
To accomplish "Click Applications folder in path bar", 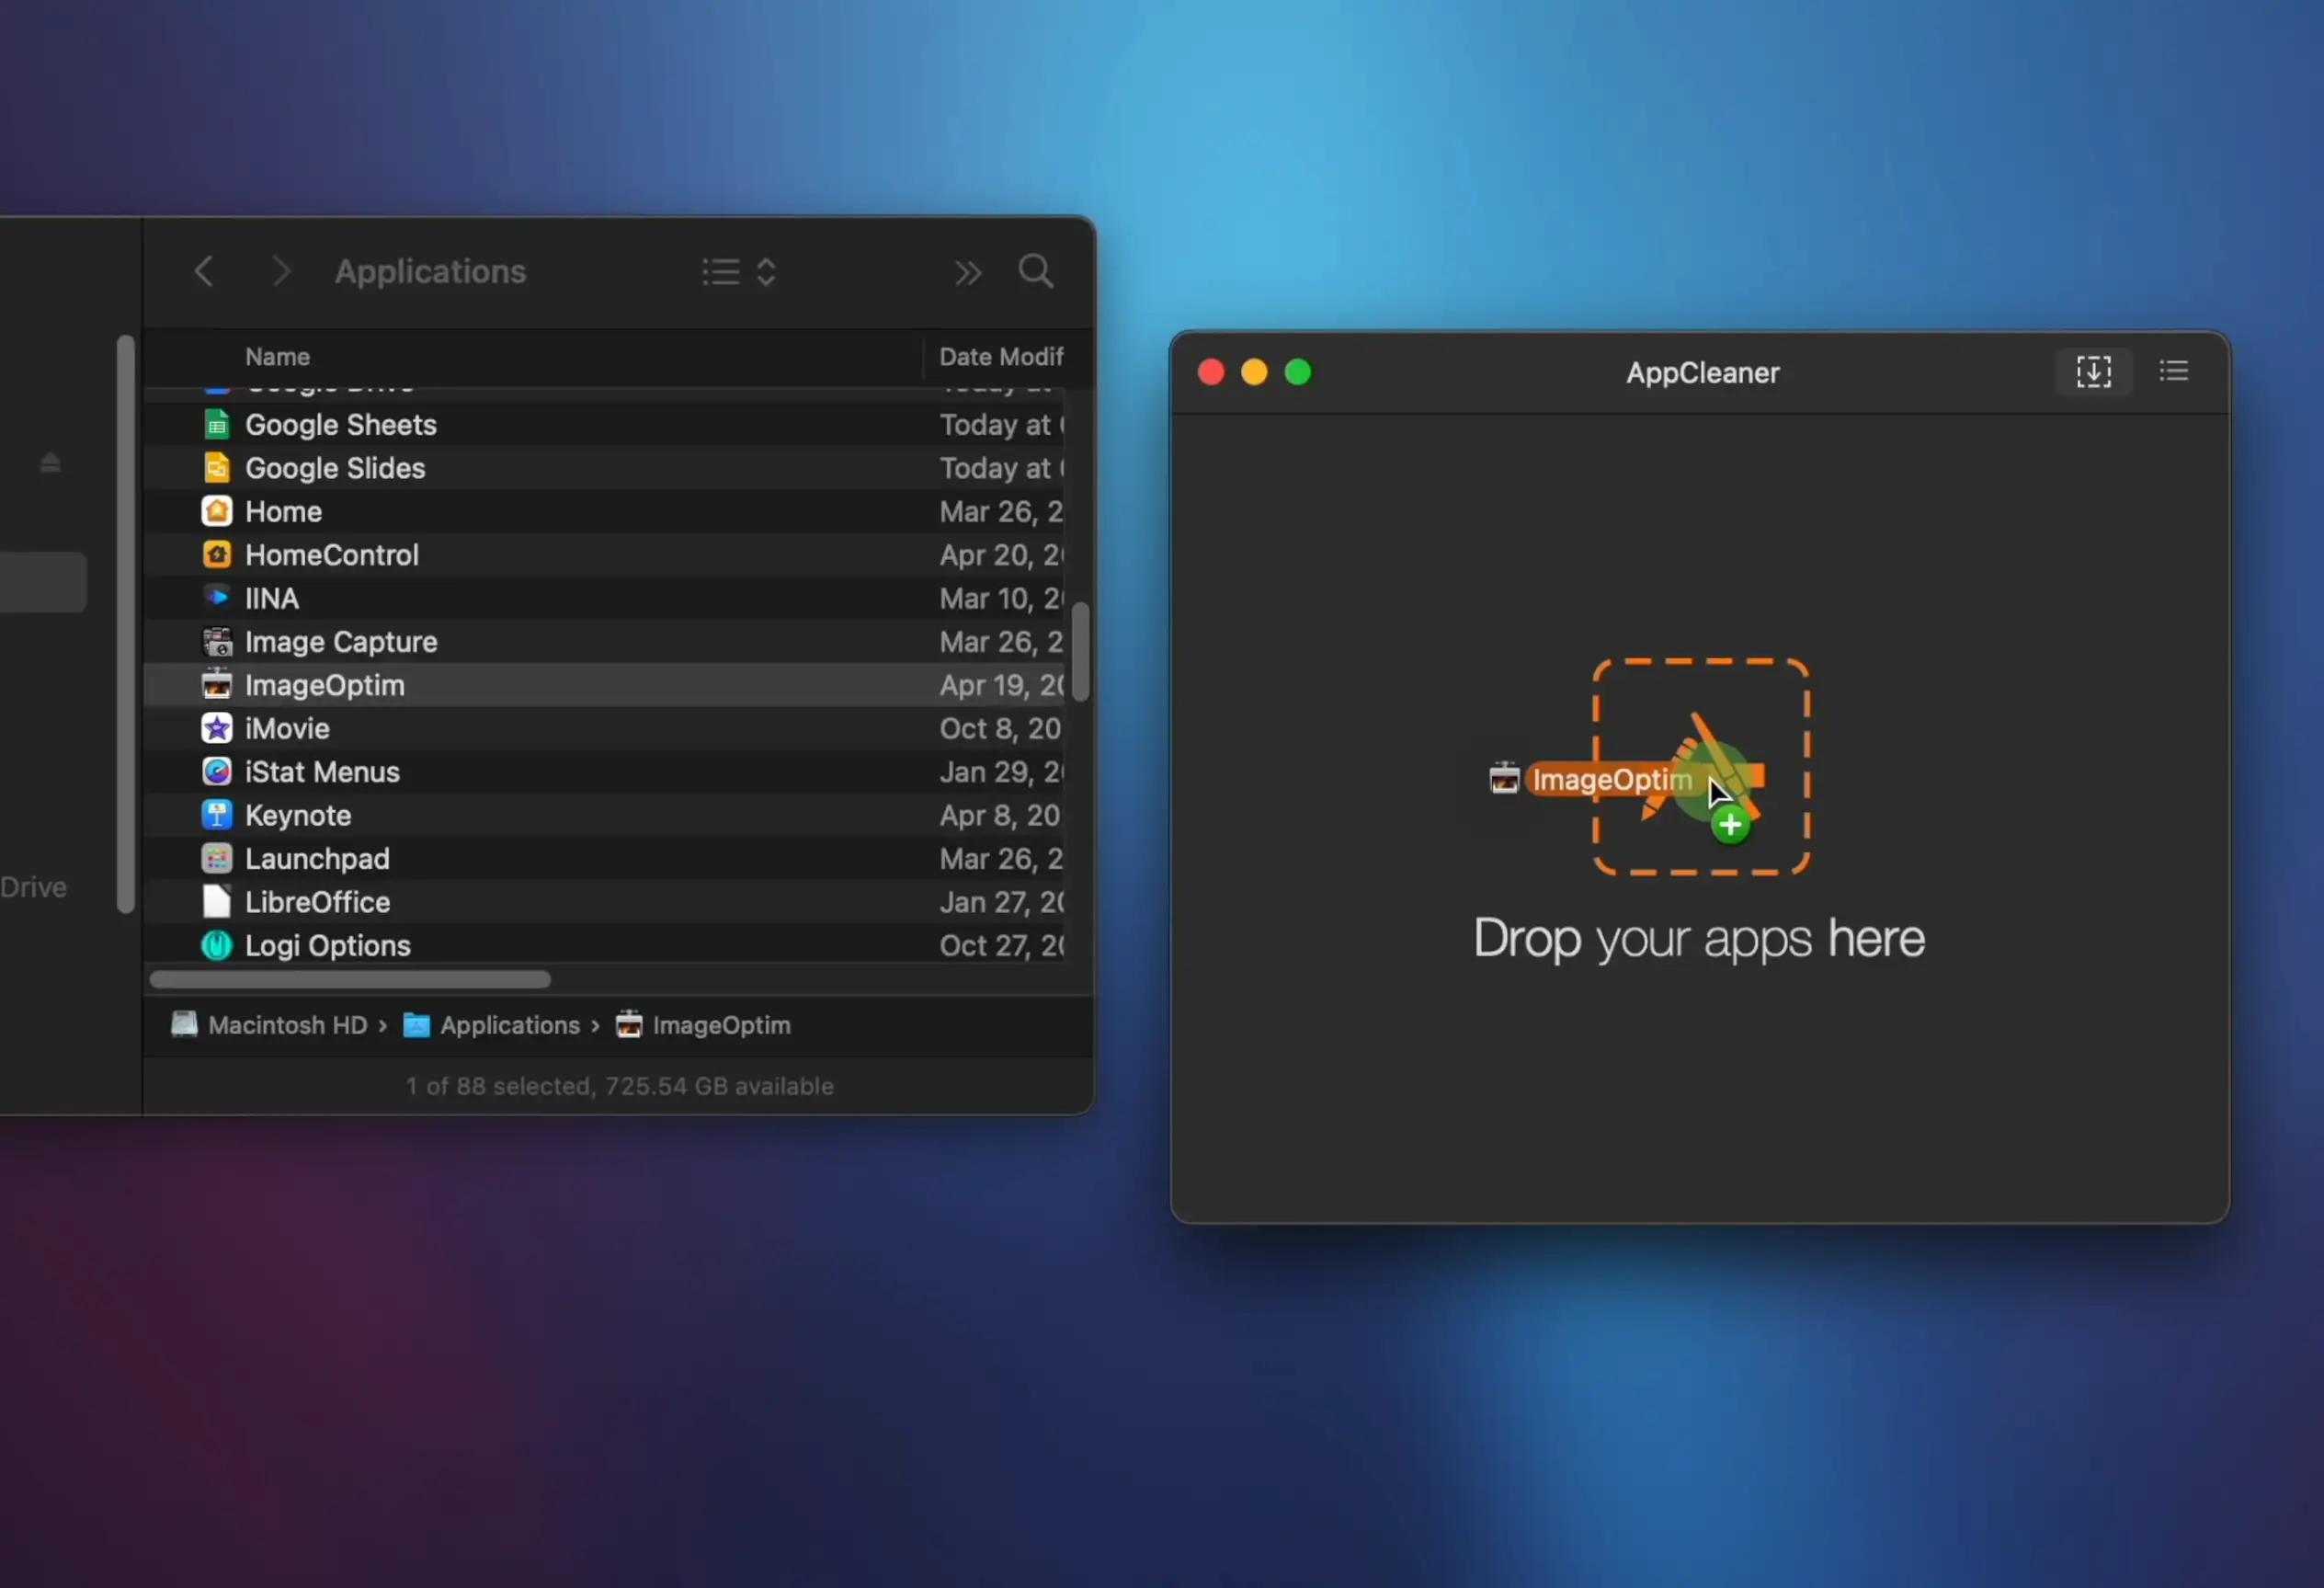I will (491, 1025).
